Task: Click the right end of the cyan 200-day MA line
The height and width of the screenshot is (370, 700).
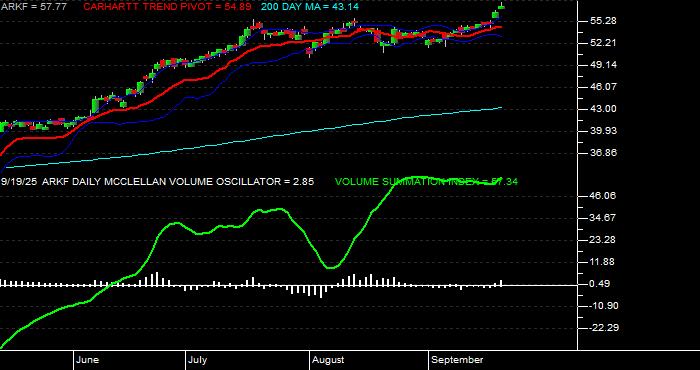Action: point(501,108)
